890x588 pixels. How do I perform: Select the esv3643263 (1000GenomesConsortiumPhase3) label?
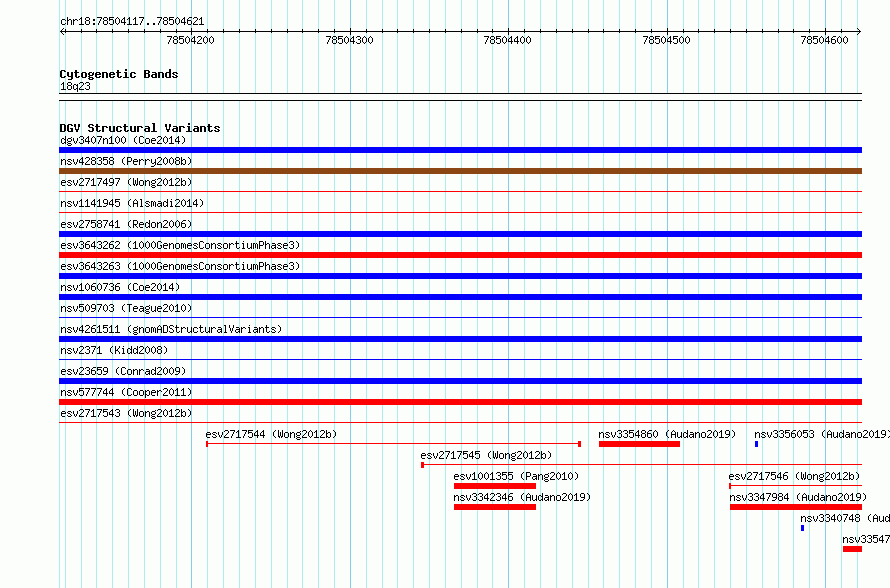click(x=180, y=266)
